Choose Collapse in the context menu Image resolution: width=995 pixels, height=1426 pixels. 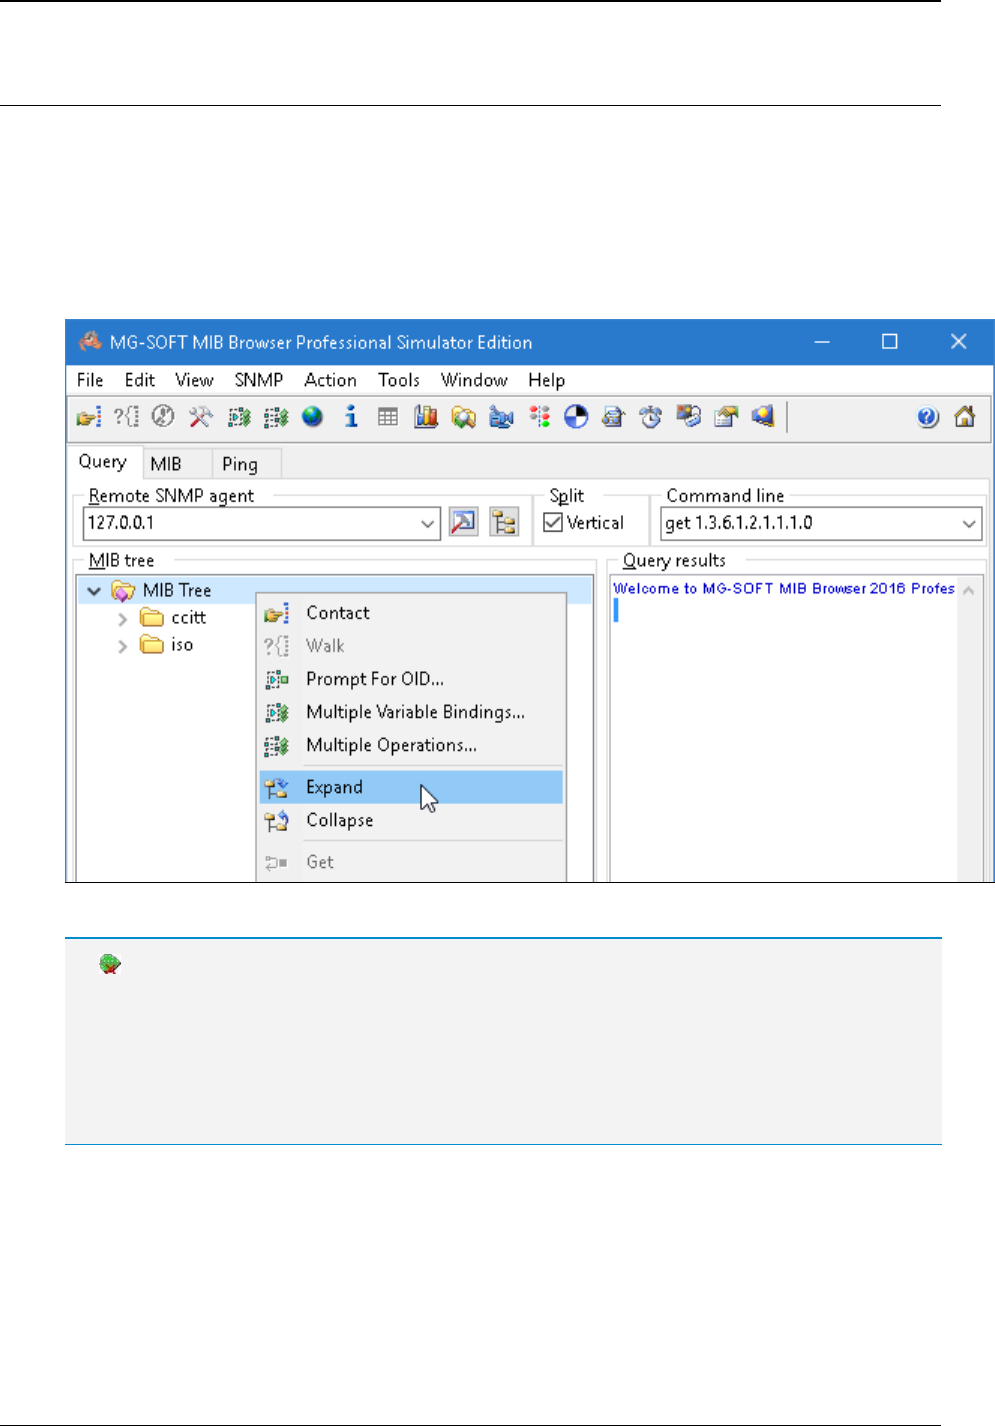[411, 820]
